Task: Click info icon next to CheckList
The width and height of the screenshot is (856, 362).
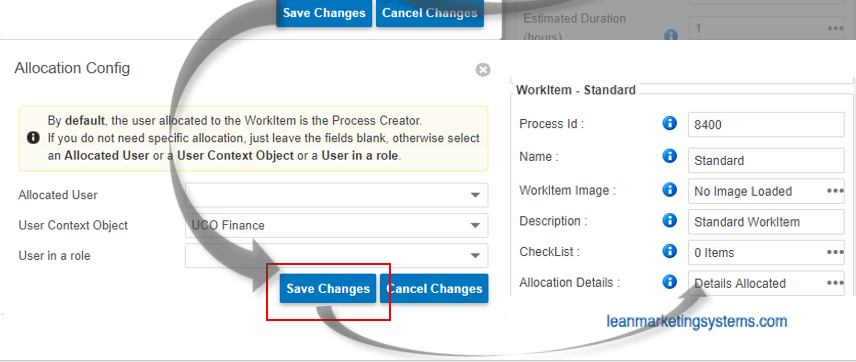Action: (x=669, y=251)
